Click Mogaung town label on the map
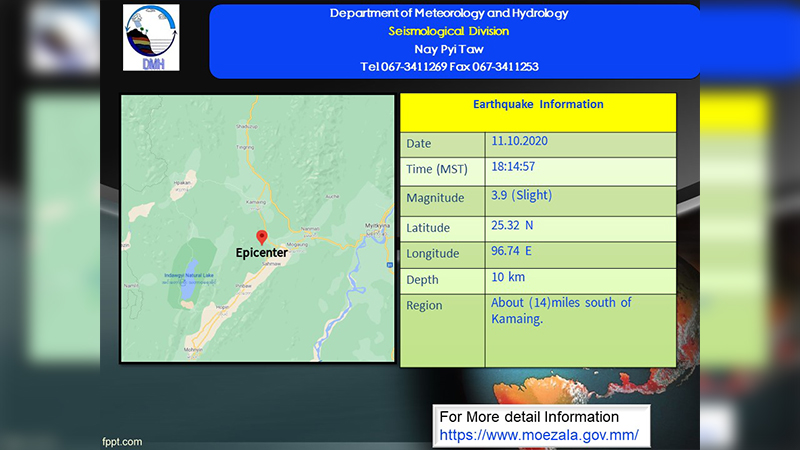The width and height of the screenshot is (800, 450). [x=297, y=244]
